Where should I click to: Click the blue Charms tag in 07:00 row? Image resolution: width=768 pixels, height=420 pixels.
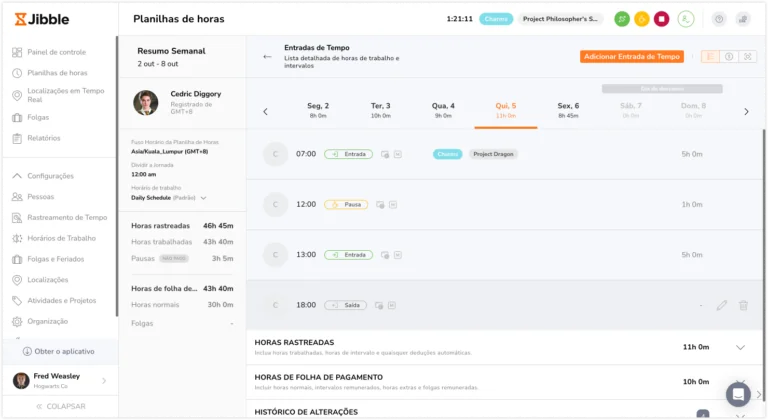pyautogui.click(x=447, y=154)
